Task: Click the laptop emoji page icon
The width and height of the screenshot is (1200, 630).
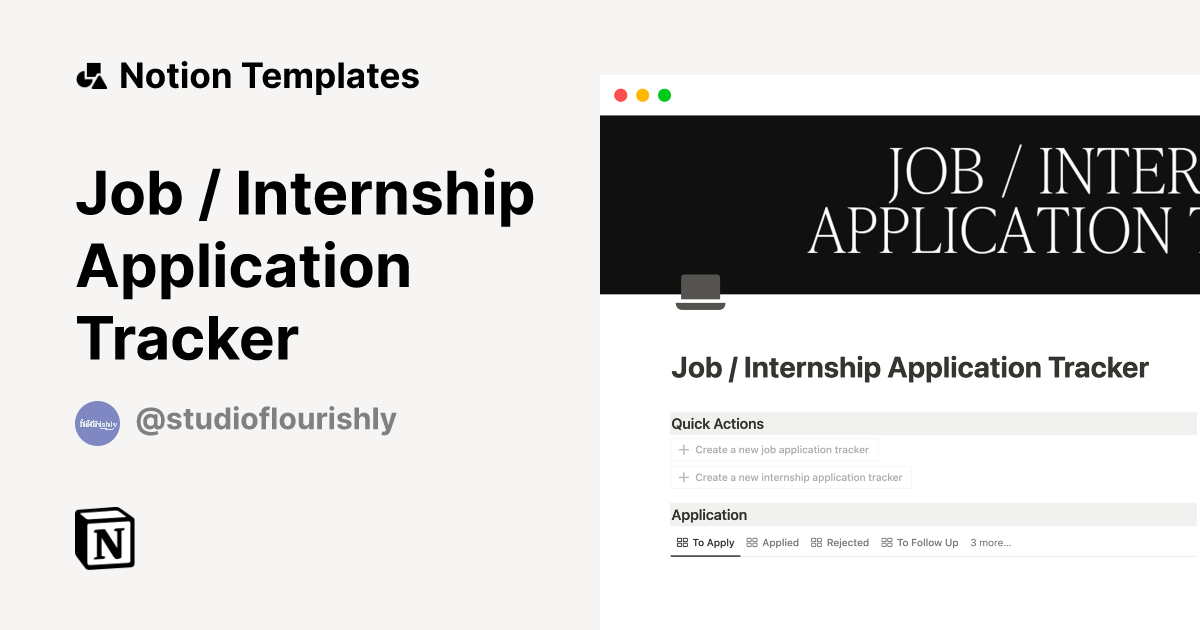Action: 700,291
